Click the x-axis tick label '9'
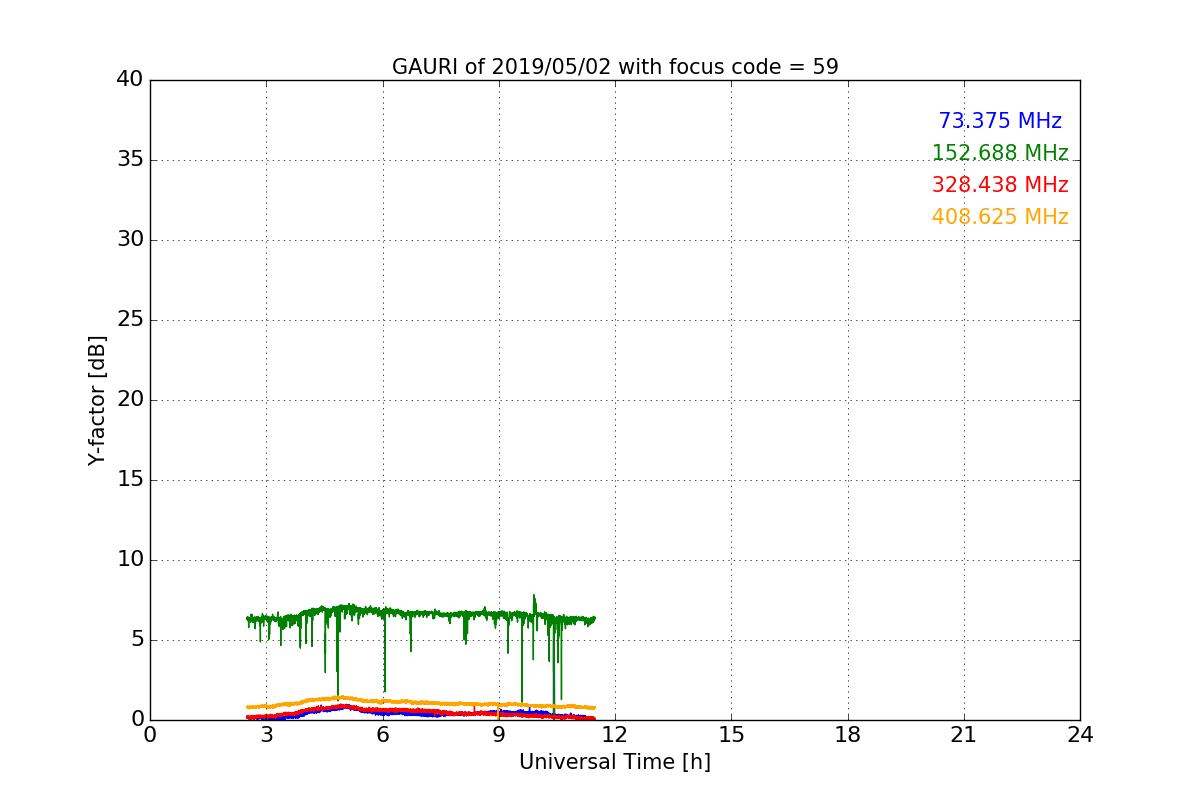The width and height of the screenshot is (1200, 800). point(499,735)
